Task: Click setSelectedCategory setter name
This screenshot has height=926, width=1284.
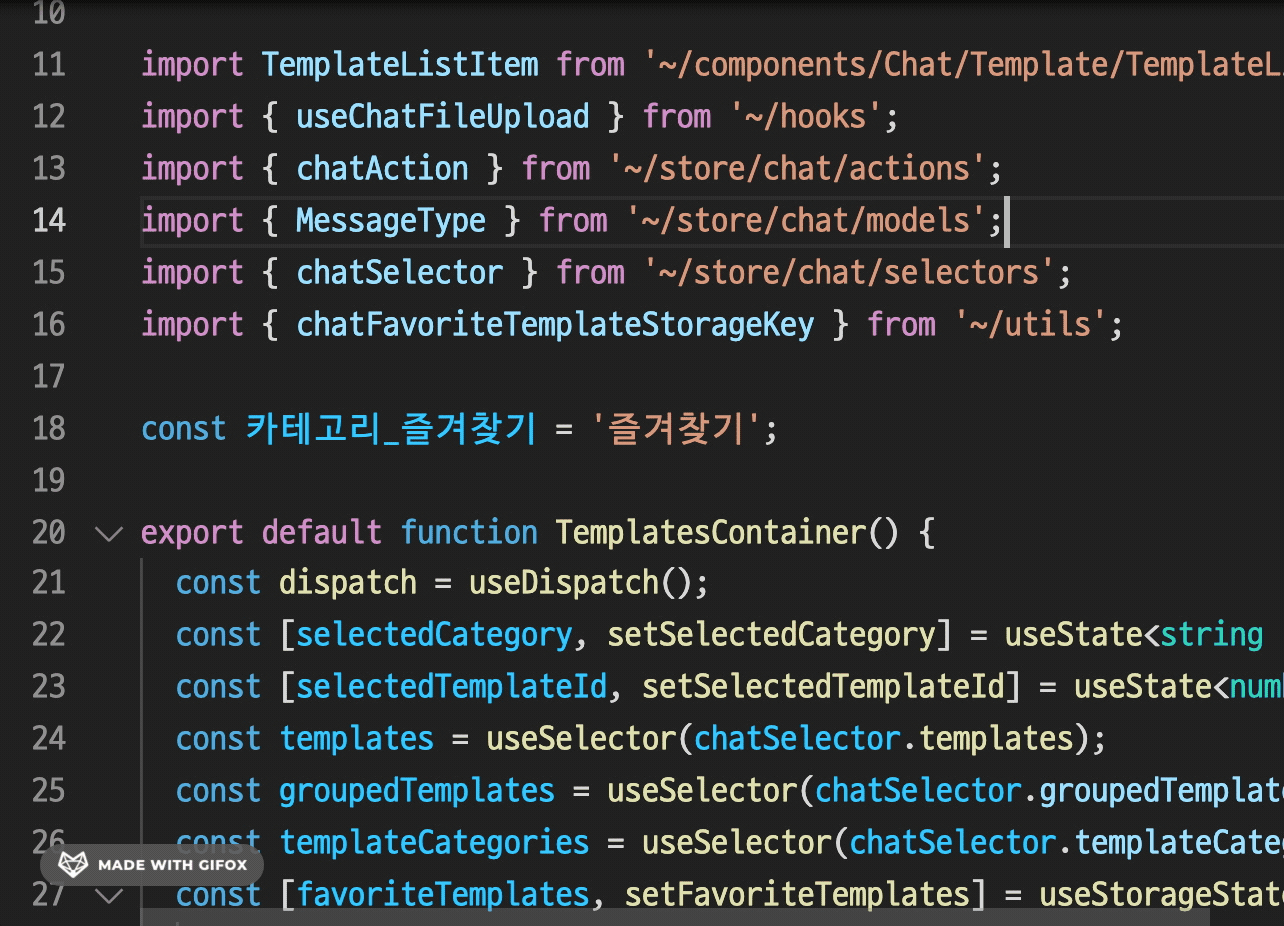Action: point(771,635)
